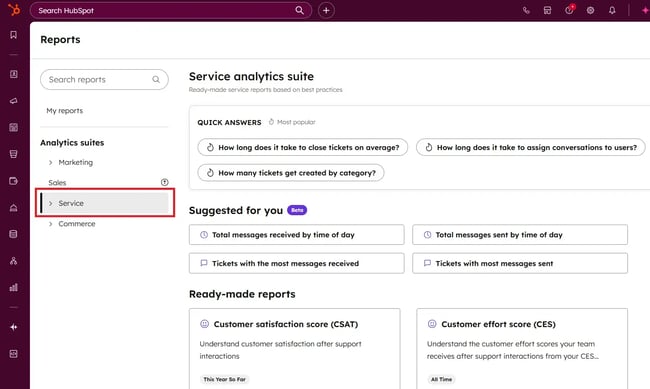
Task: Expand the Service analytics suite chevron
Action: [51, 203]
